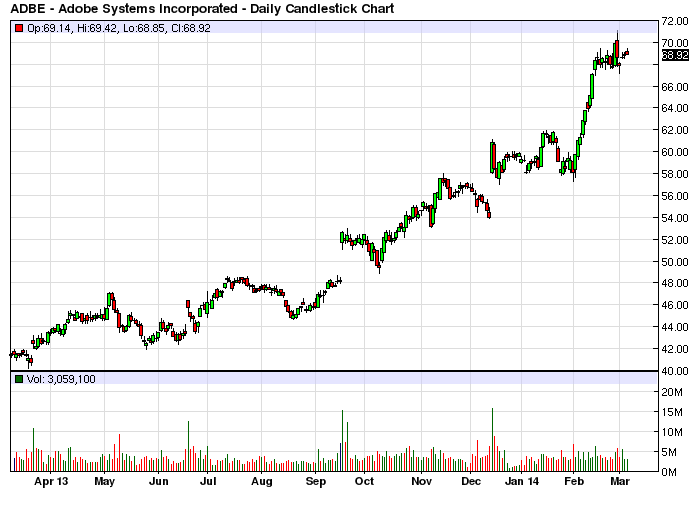This screenshot has height=512, width=700.
Task: Select the Op:69.14 open price readout
Action: [x=49, y=28]
